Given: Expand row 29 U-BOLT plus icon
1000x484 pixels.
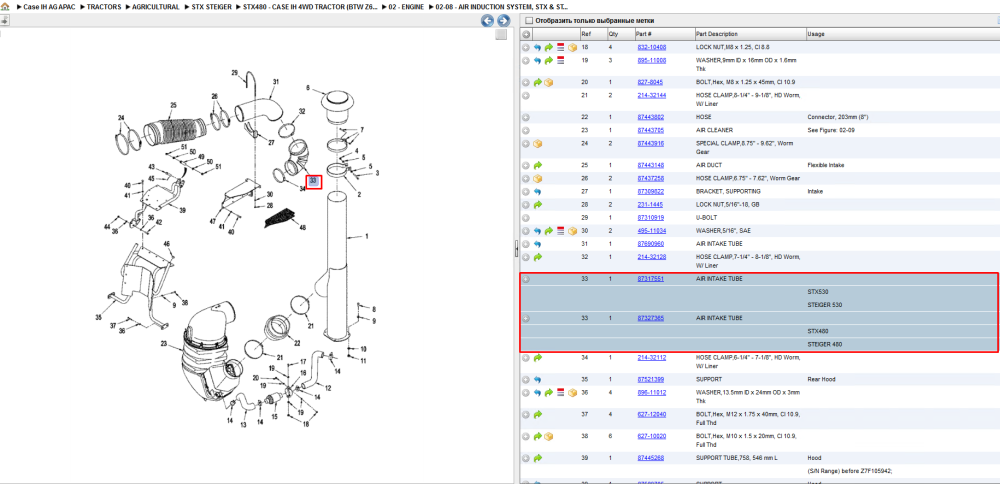Looking at the screenshot, I should pyautogui.click(x=526, y=218).
